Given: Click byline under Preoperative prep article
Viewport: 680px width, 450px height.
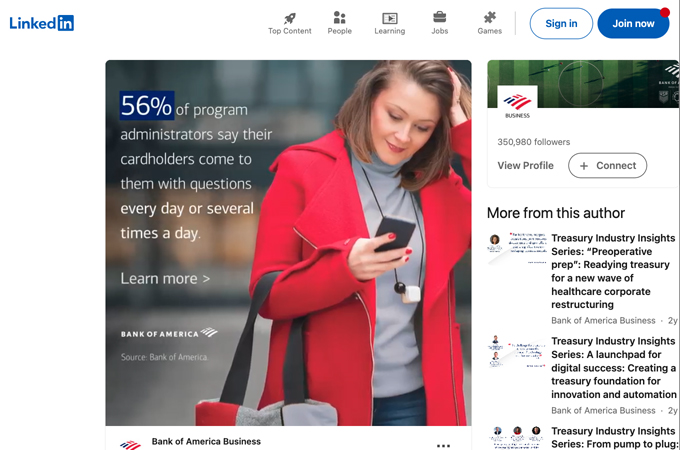Looking at the screenshot, I should tap(603, 320).
